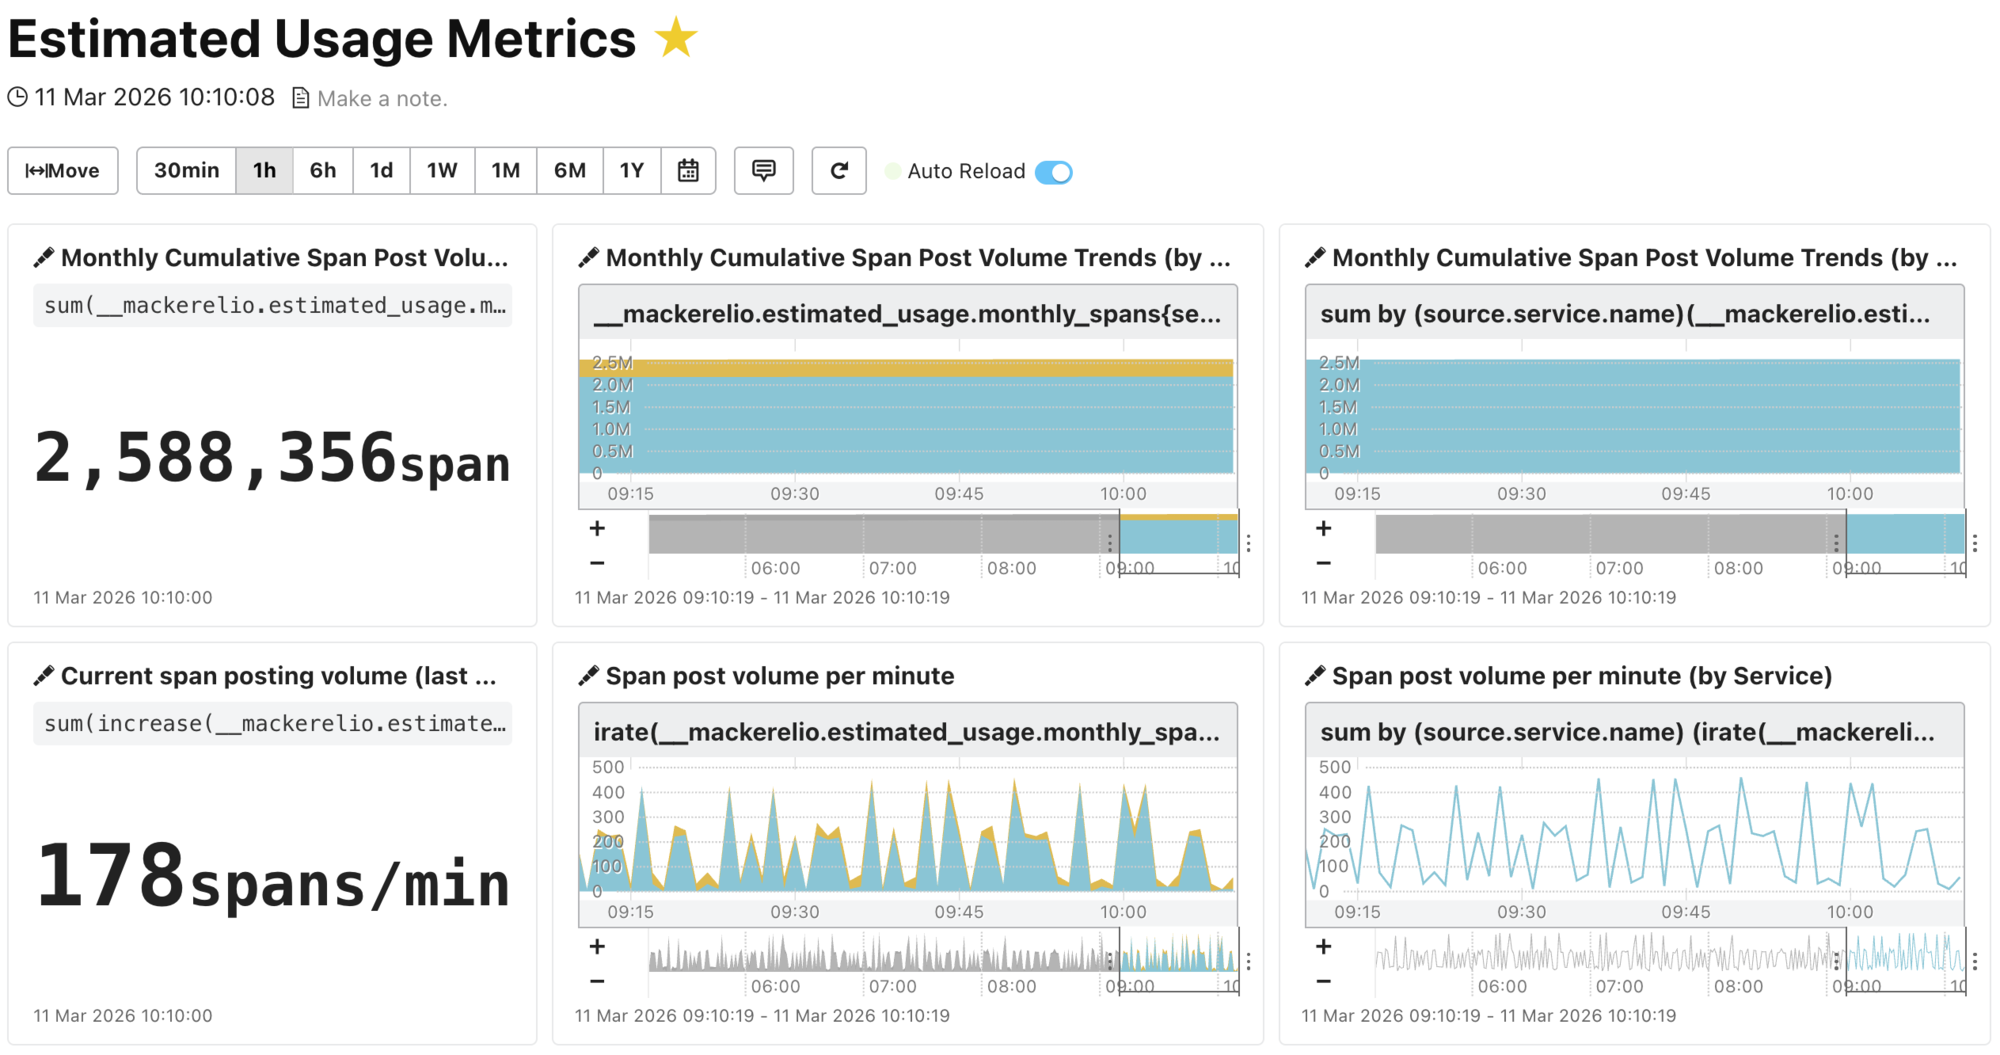Select the 30min time range

[x=186, y=171]
